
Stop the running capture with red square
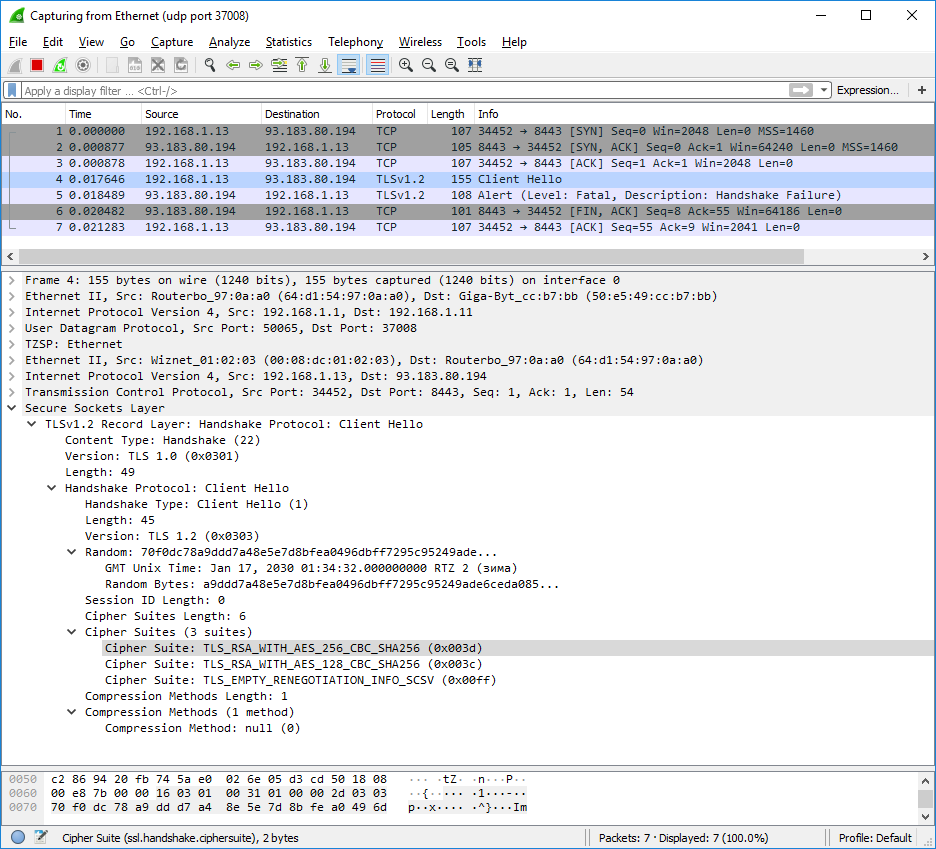pyautogui.click(x=37, y=65)
